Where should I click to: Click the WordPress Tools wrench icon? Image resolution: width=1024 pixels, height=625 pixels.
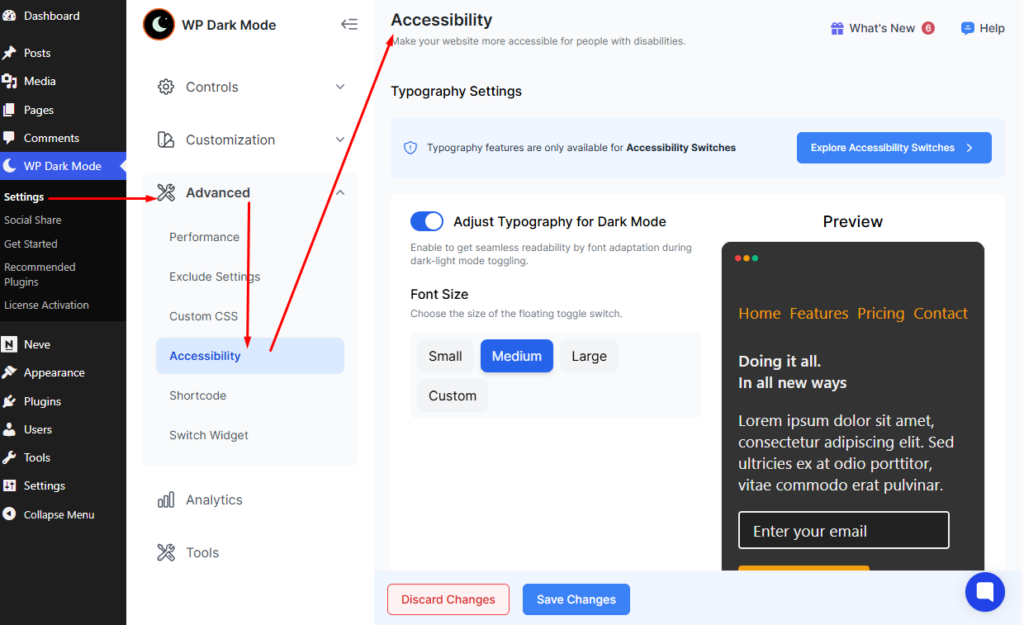[x=9, y=457]
